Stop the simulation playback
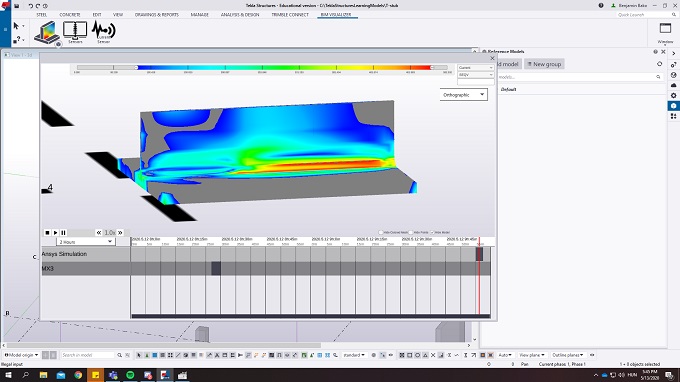680x382 pixels. 47,233
